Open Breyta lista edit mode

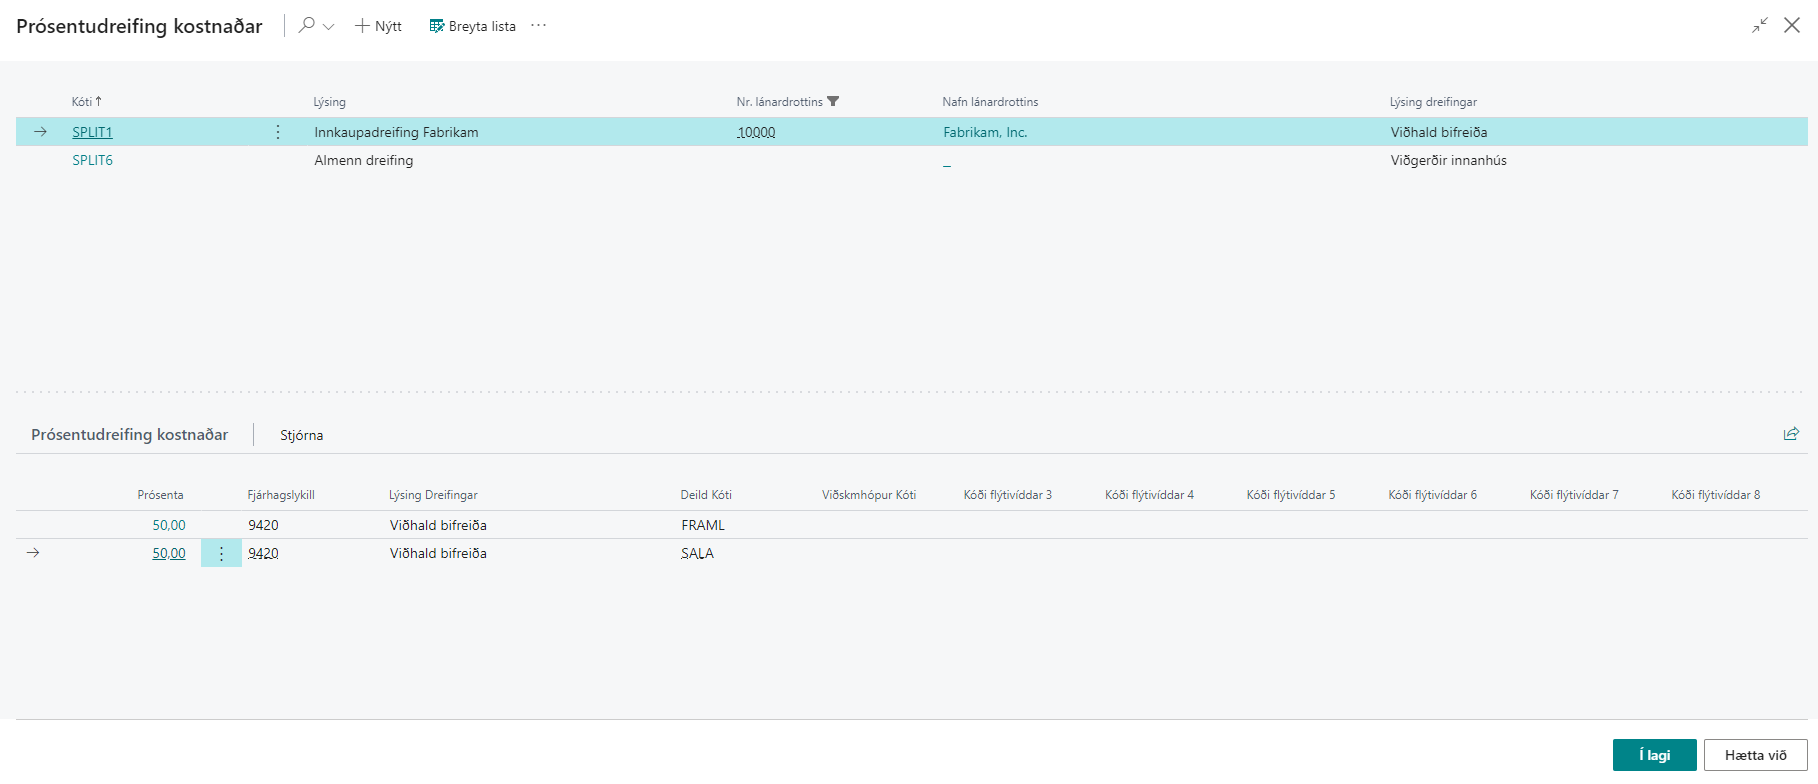click(x=472, y=26)
